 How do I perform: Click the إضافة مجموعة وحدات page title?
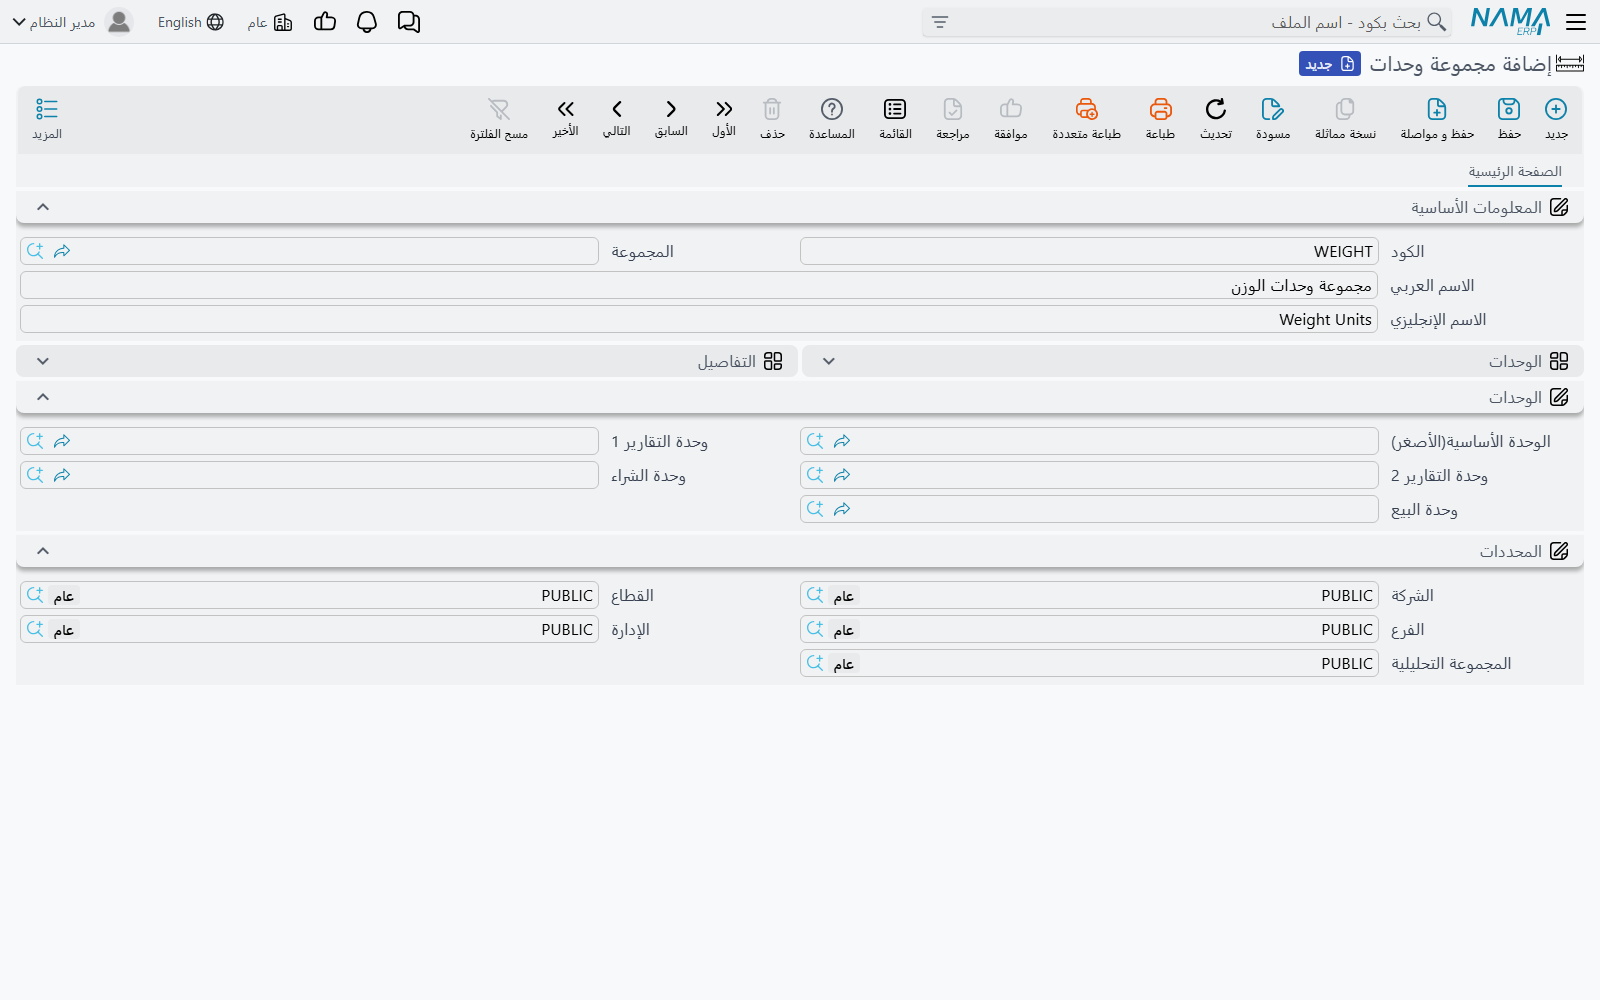pyautogui.click(x=1460, y=64)
